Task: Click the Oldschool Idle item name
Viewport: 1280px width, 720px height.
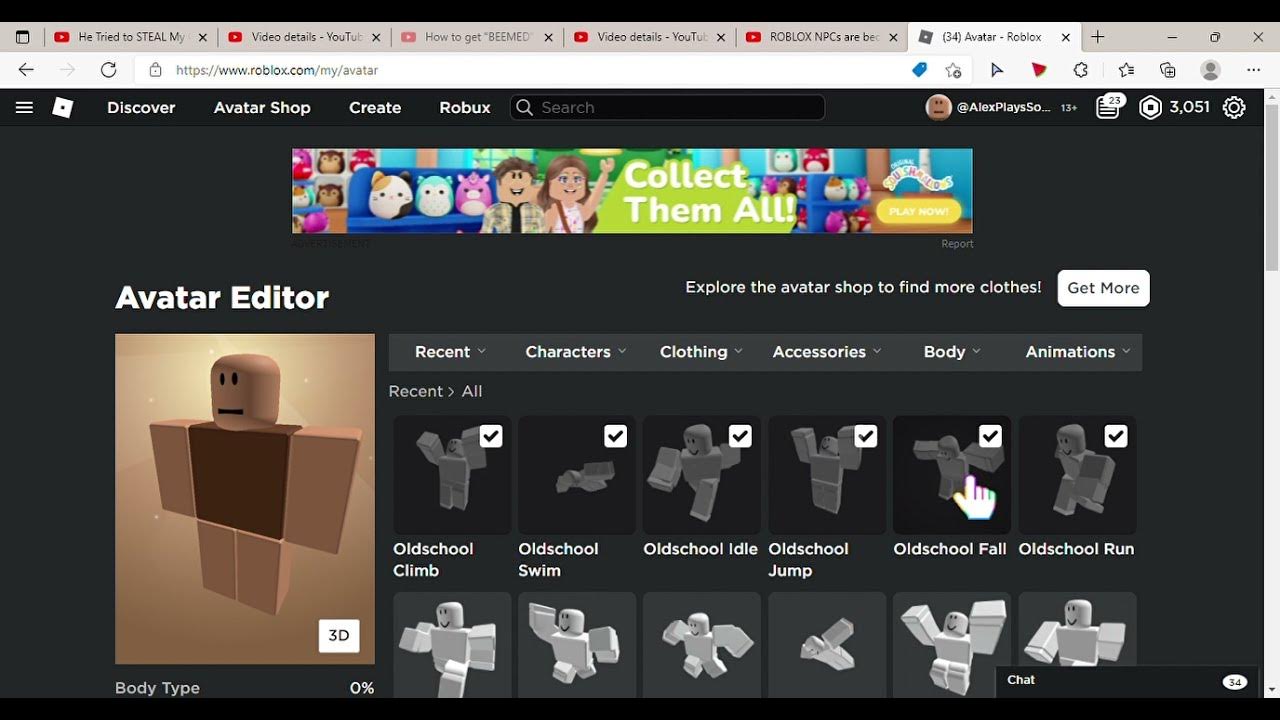Action: pyautogui.click(x=700, y=549)
